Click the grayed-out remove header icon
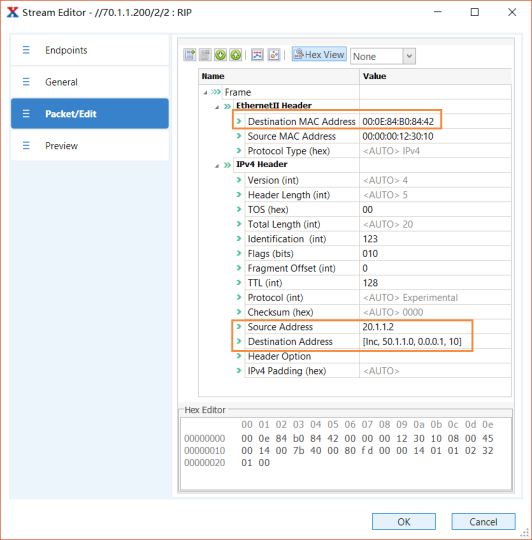532x540 pixels. 205,55
